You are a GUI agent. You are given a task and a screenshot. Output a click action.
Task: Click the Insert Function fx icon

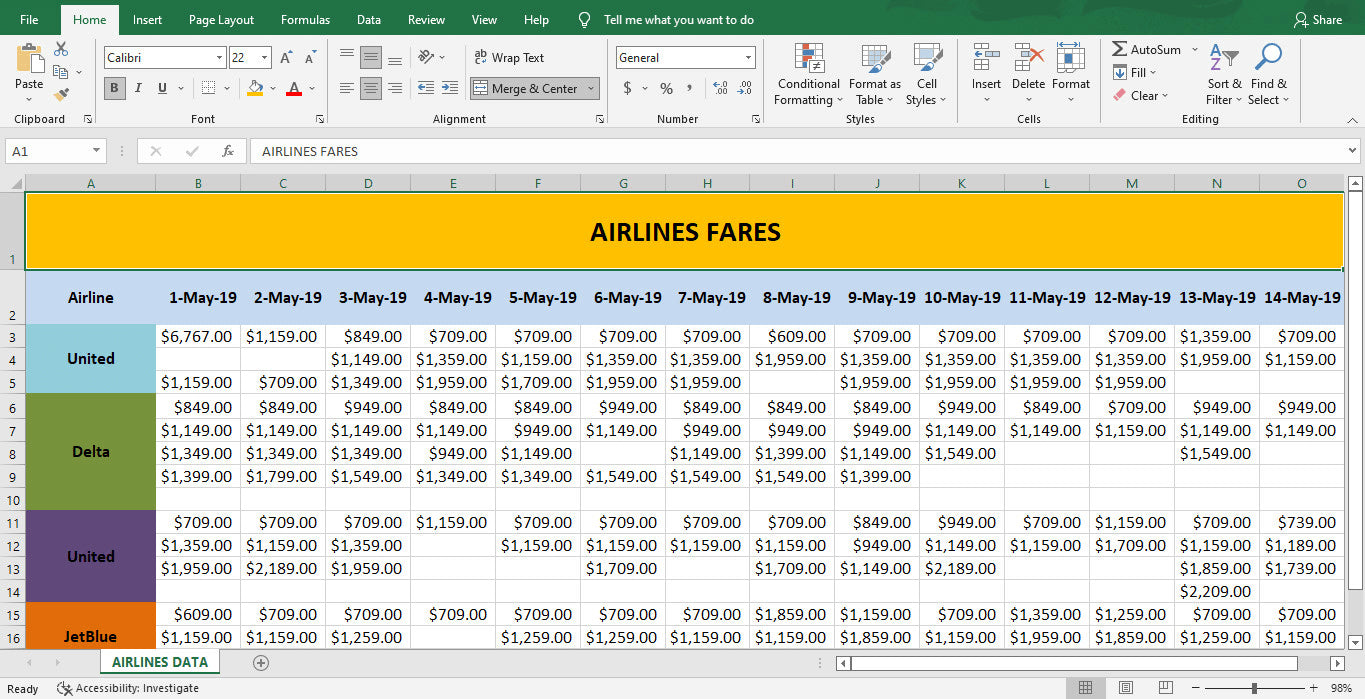[228, 151]
